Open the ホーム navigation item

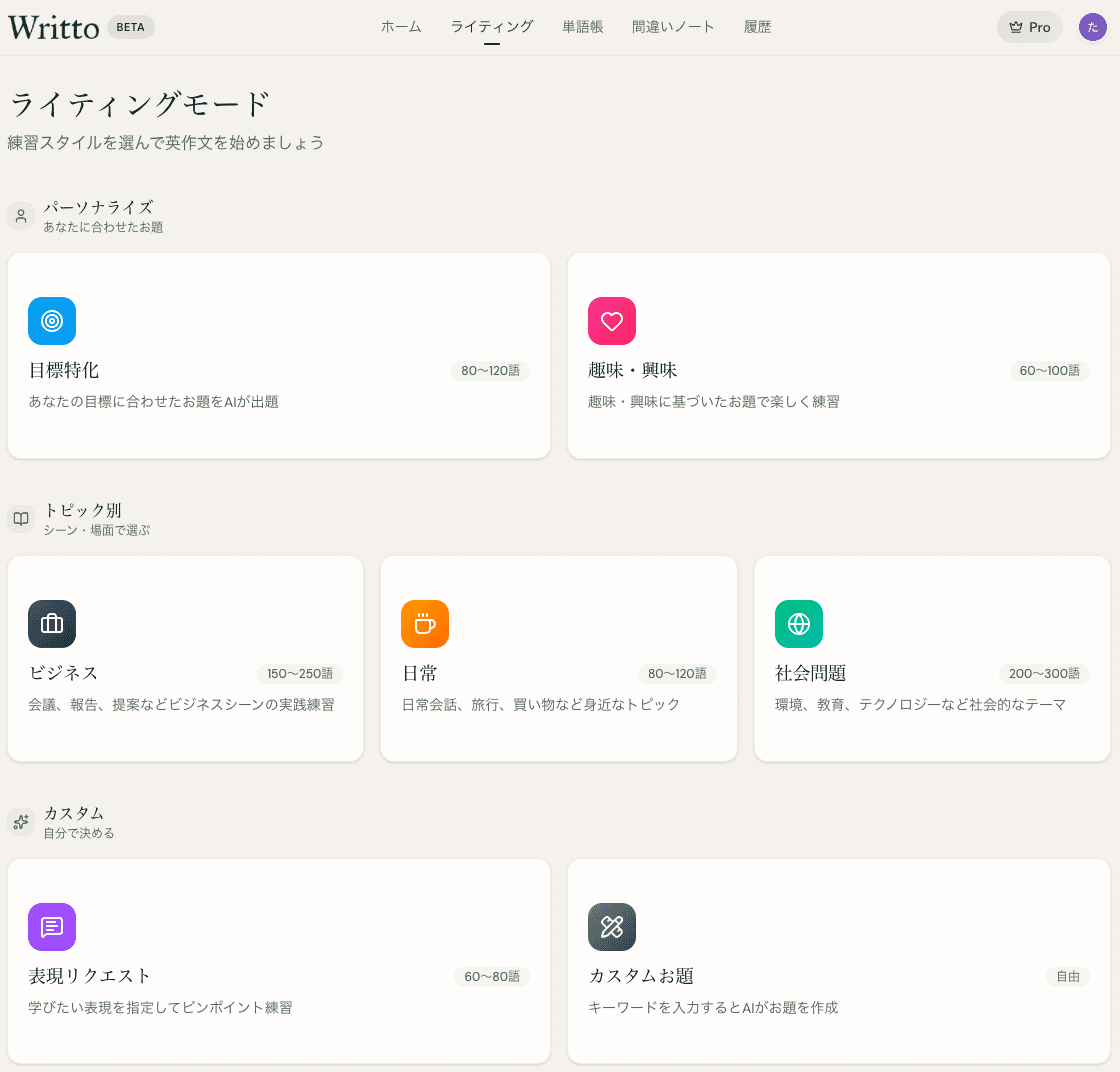400,27
